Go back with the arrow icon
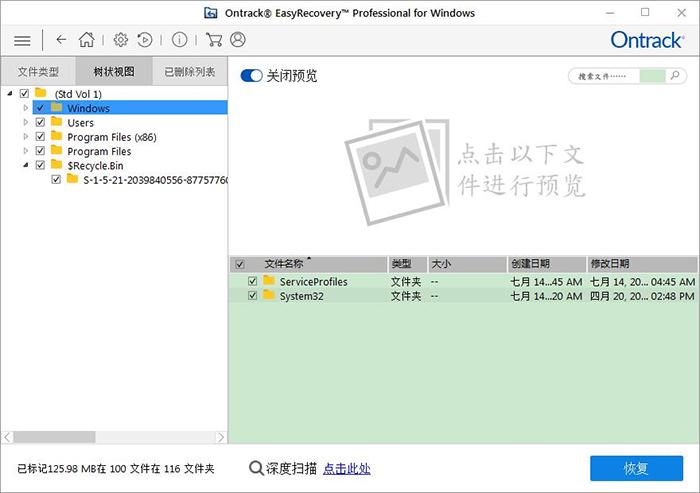The width and height of the screenshot is (700, 493). coord(61,40)
